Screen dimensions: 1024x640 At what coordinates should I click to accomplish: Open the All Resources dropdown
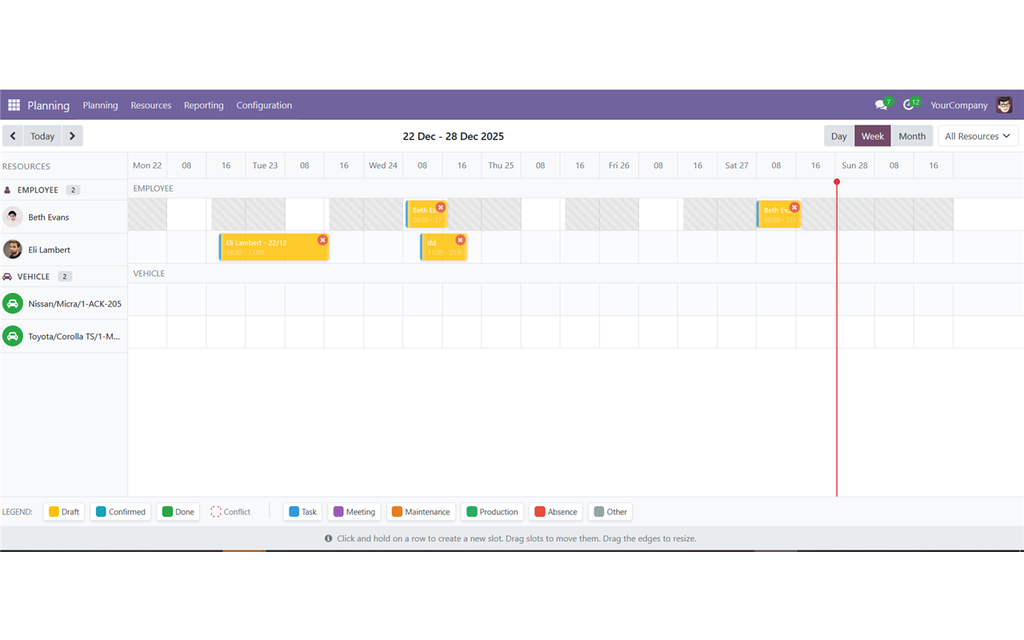(x=978, y=136)
